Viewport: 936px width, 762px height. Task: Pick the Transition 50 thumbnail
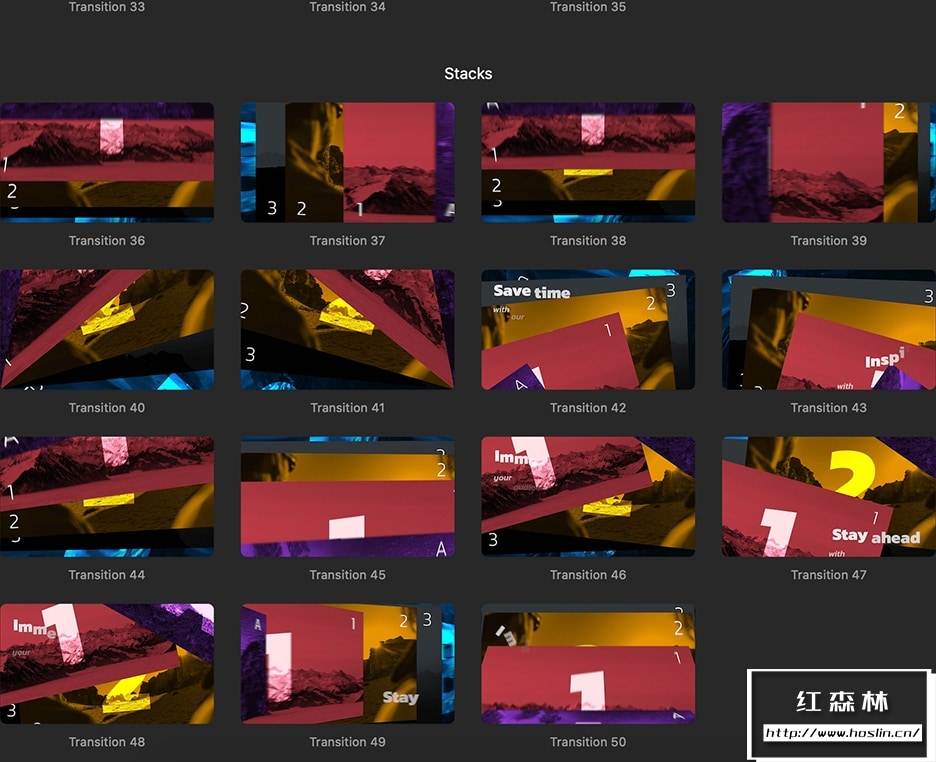(x=588, y=664)
